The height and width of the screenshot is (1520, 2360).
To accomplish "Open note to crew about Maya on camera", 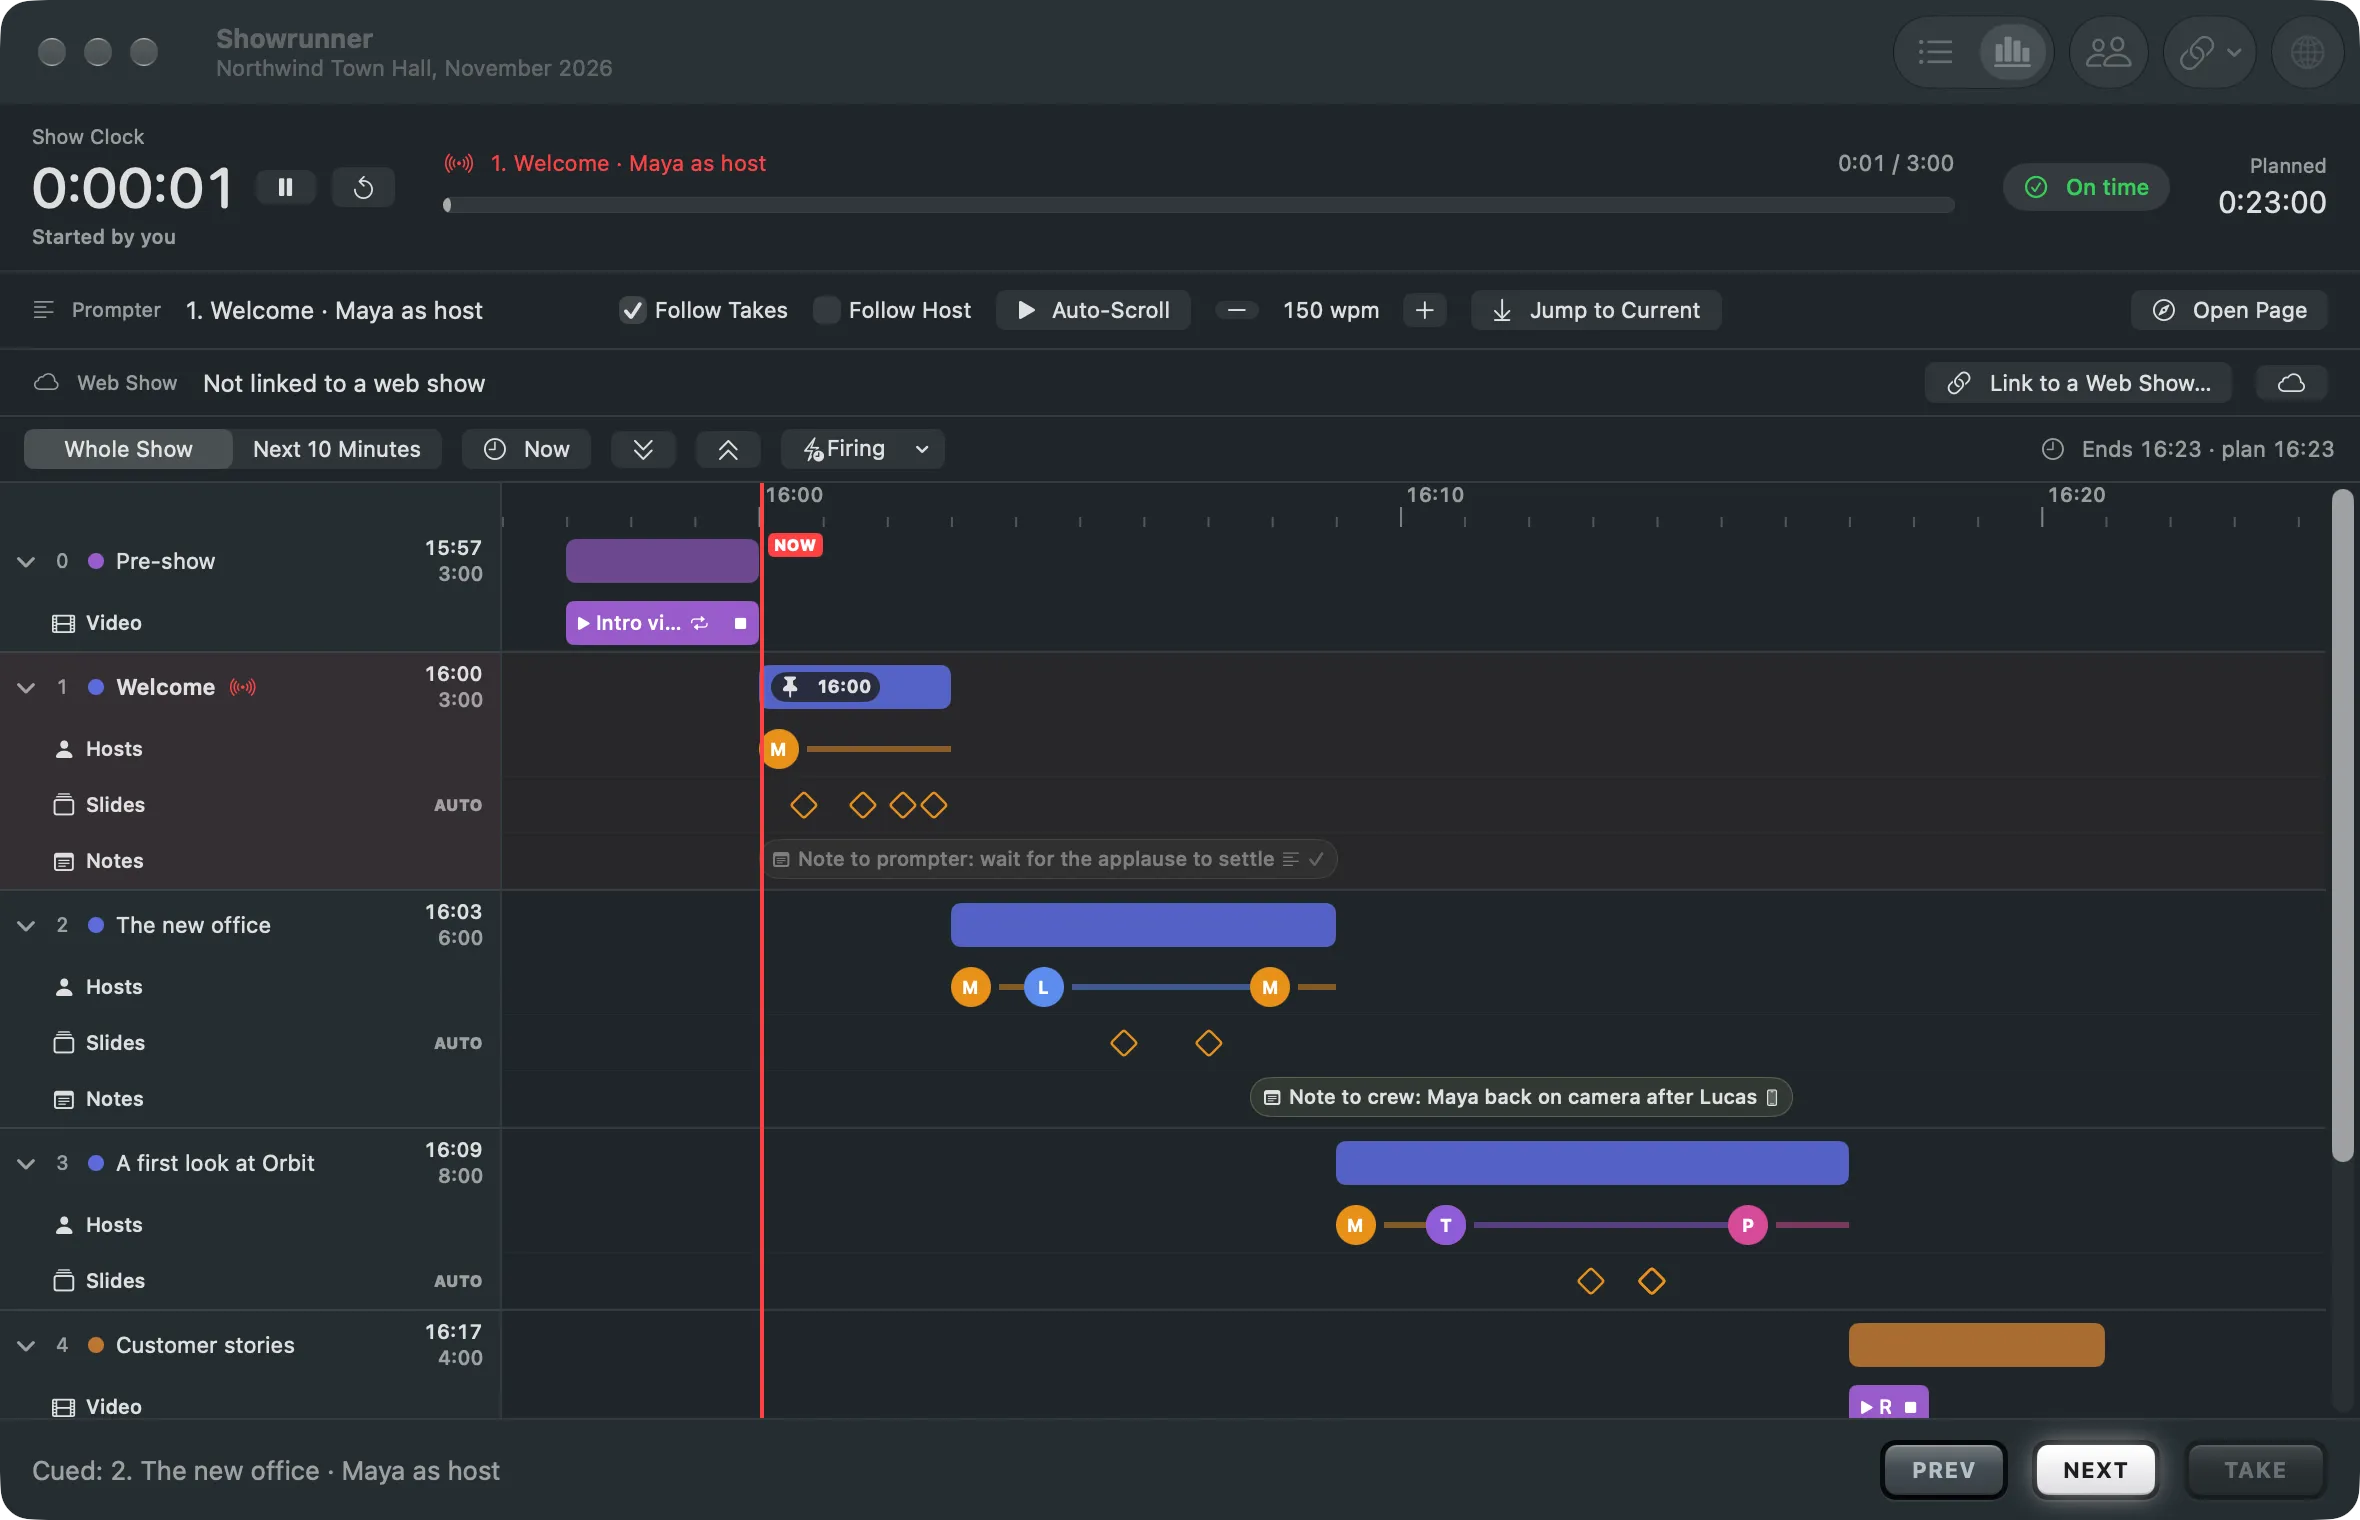I will tap(1521, 1097).
